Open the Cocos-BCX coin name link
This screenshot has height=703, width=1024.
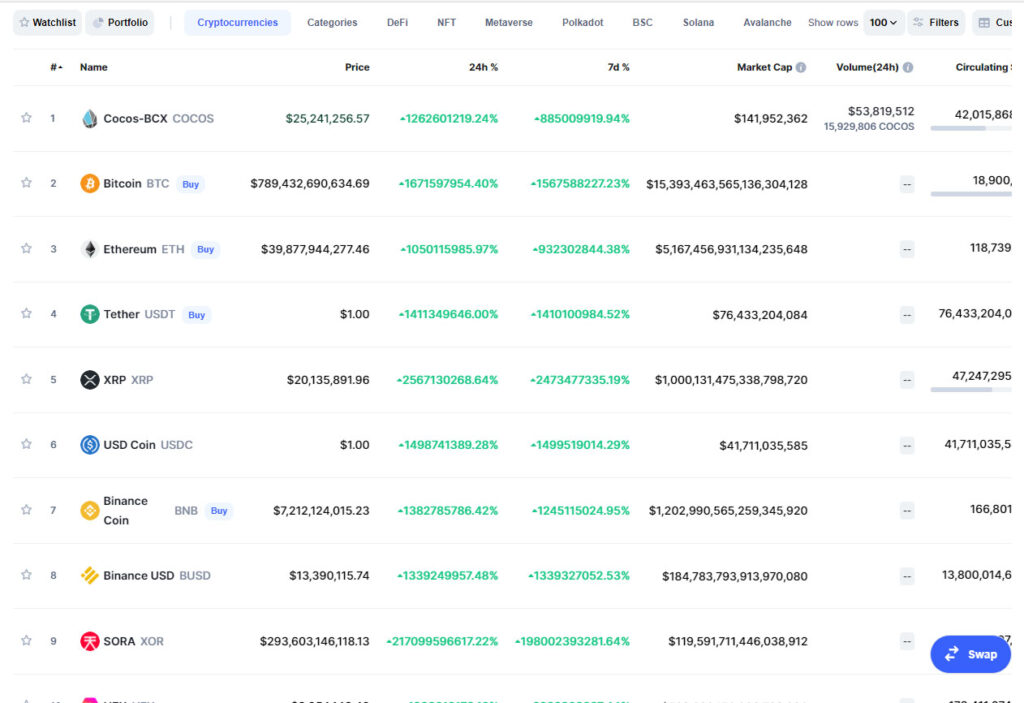[135, 118]
